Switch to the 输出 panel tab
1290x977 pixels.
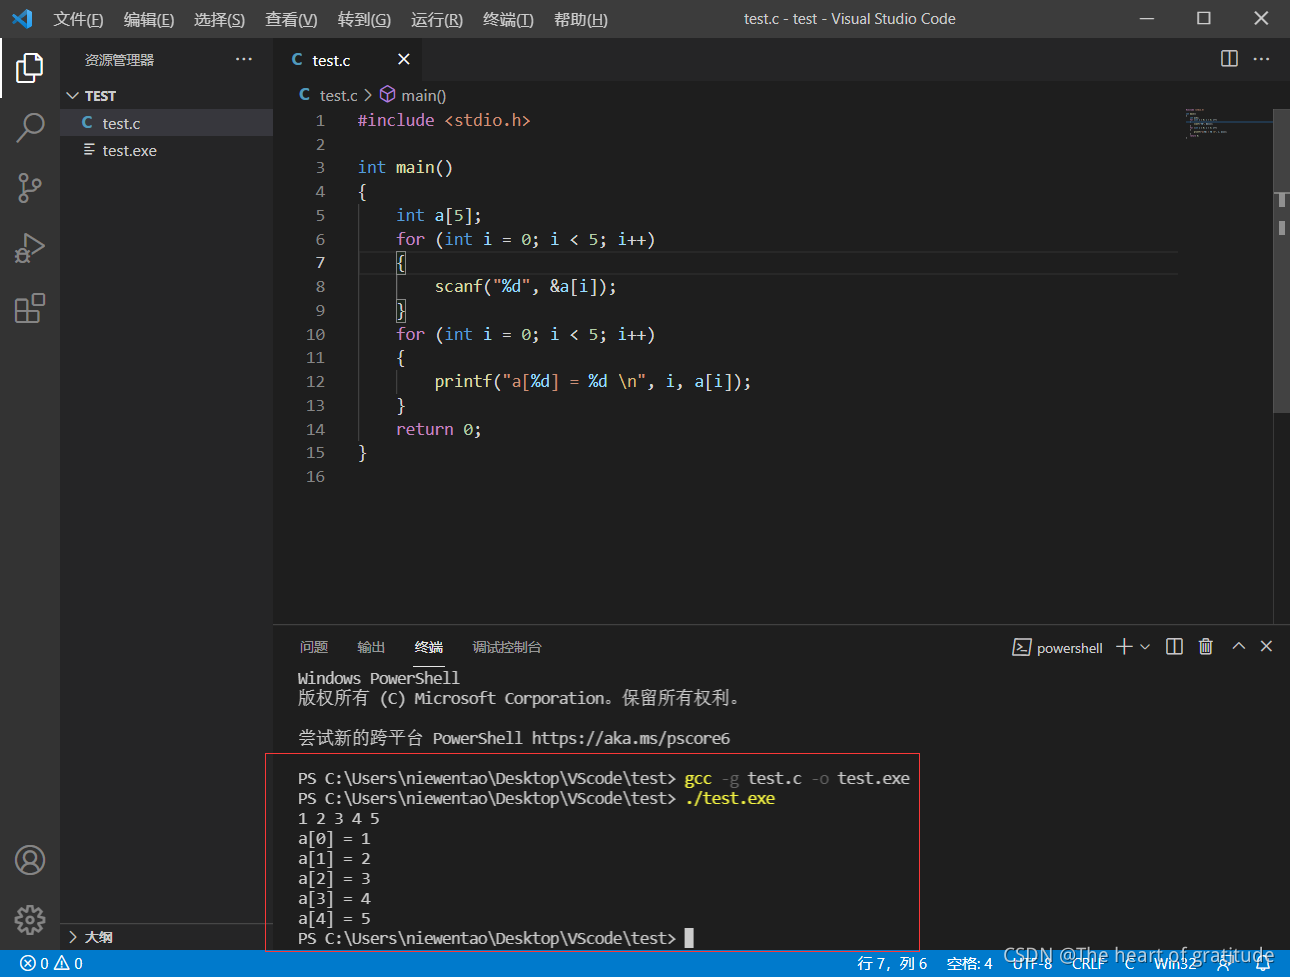coord(371,647)
